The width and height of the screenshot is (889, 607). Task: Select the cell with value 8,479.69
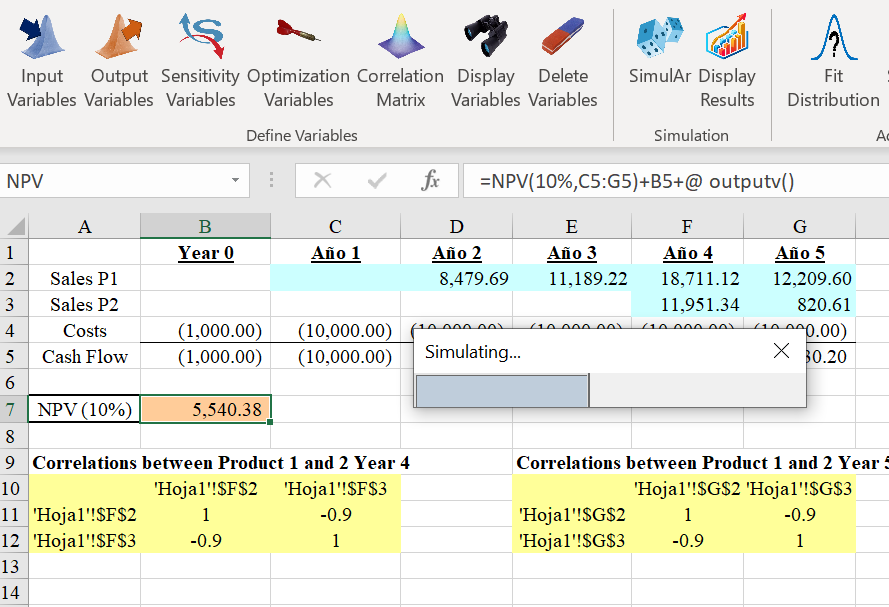(x=456, y=278)
